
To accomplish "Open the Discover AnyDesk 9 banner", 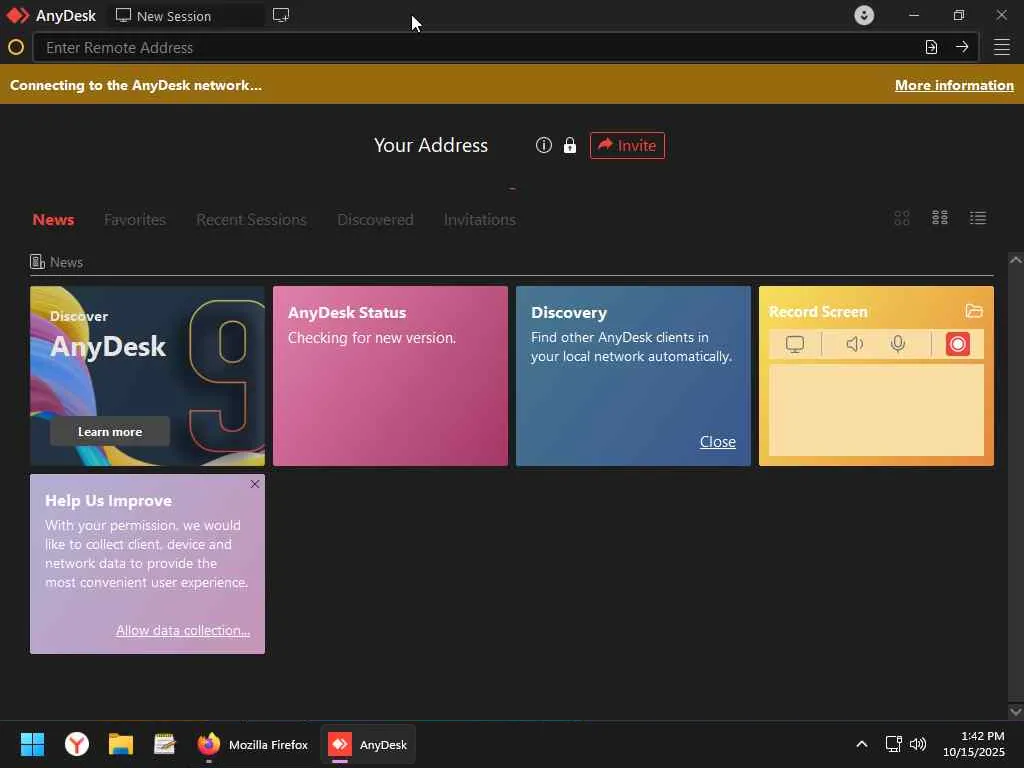I will [x=147, y=376].
